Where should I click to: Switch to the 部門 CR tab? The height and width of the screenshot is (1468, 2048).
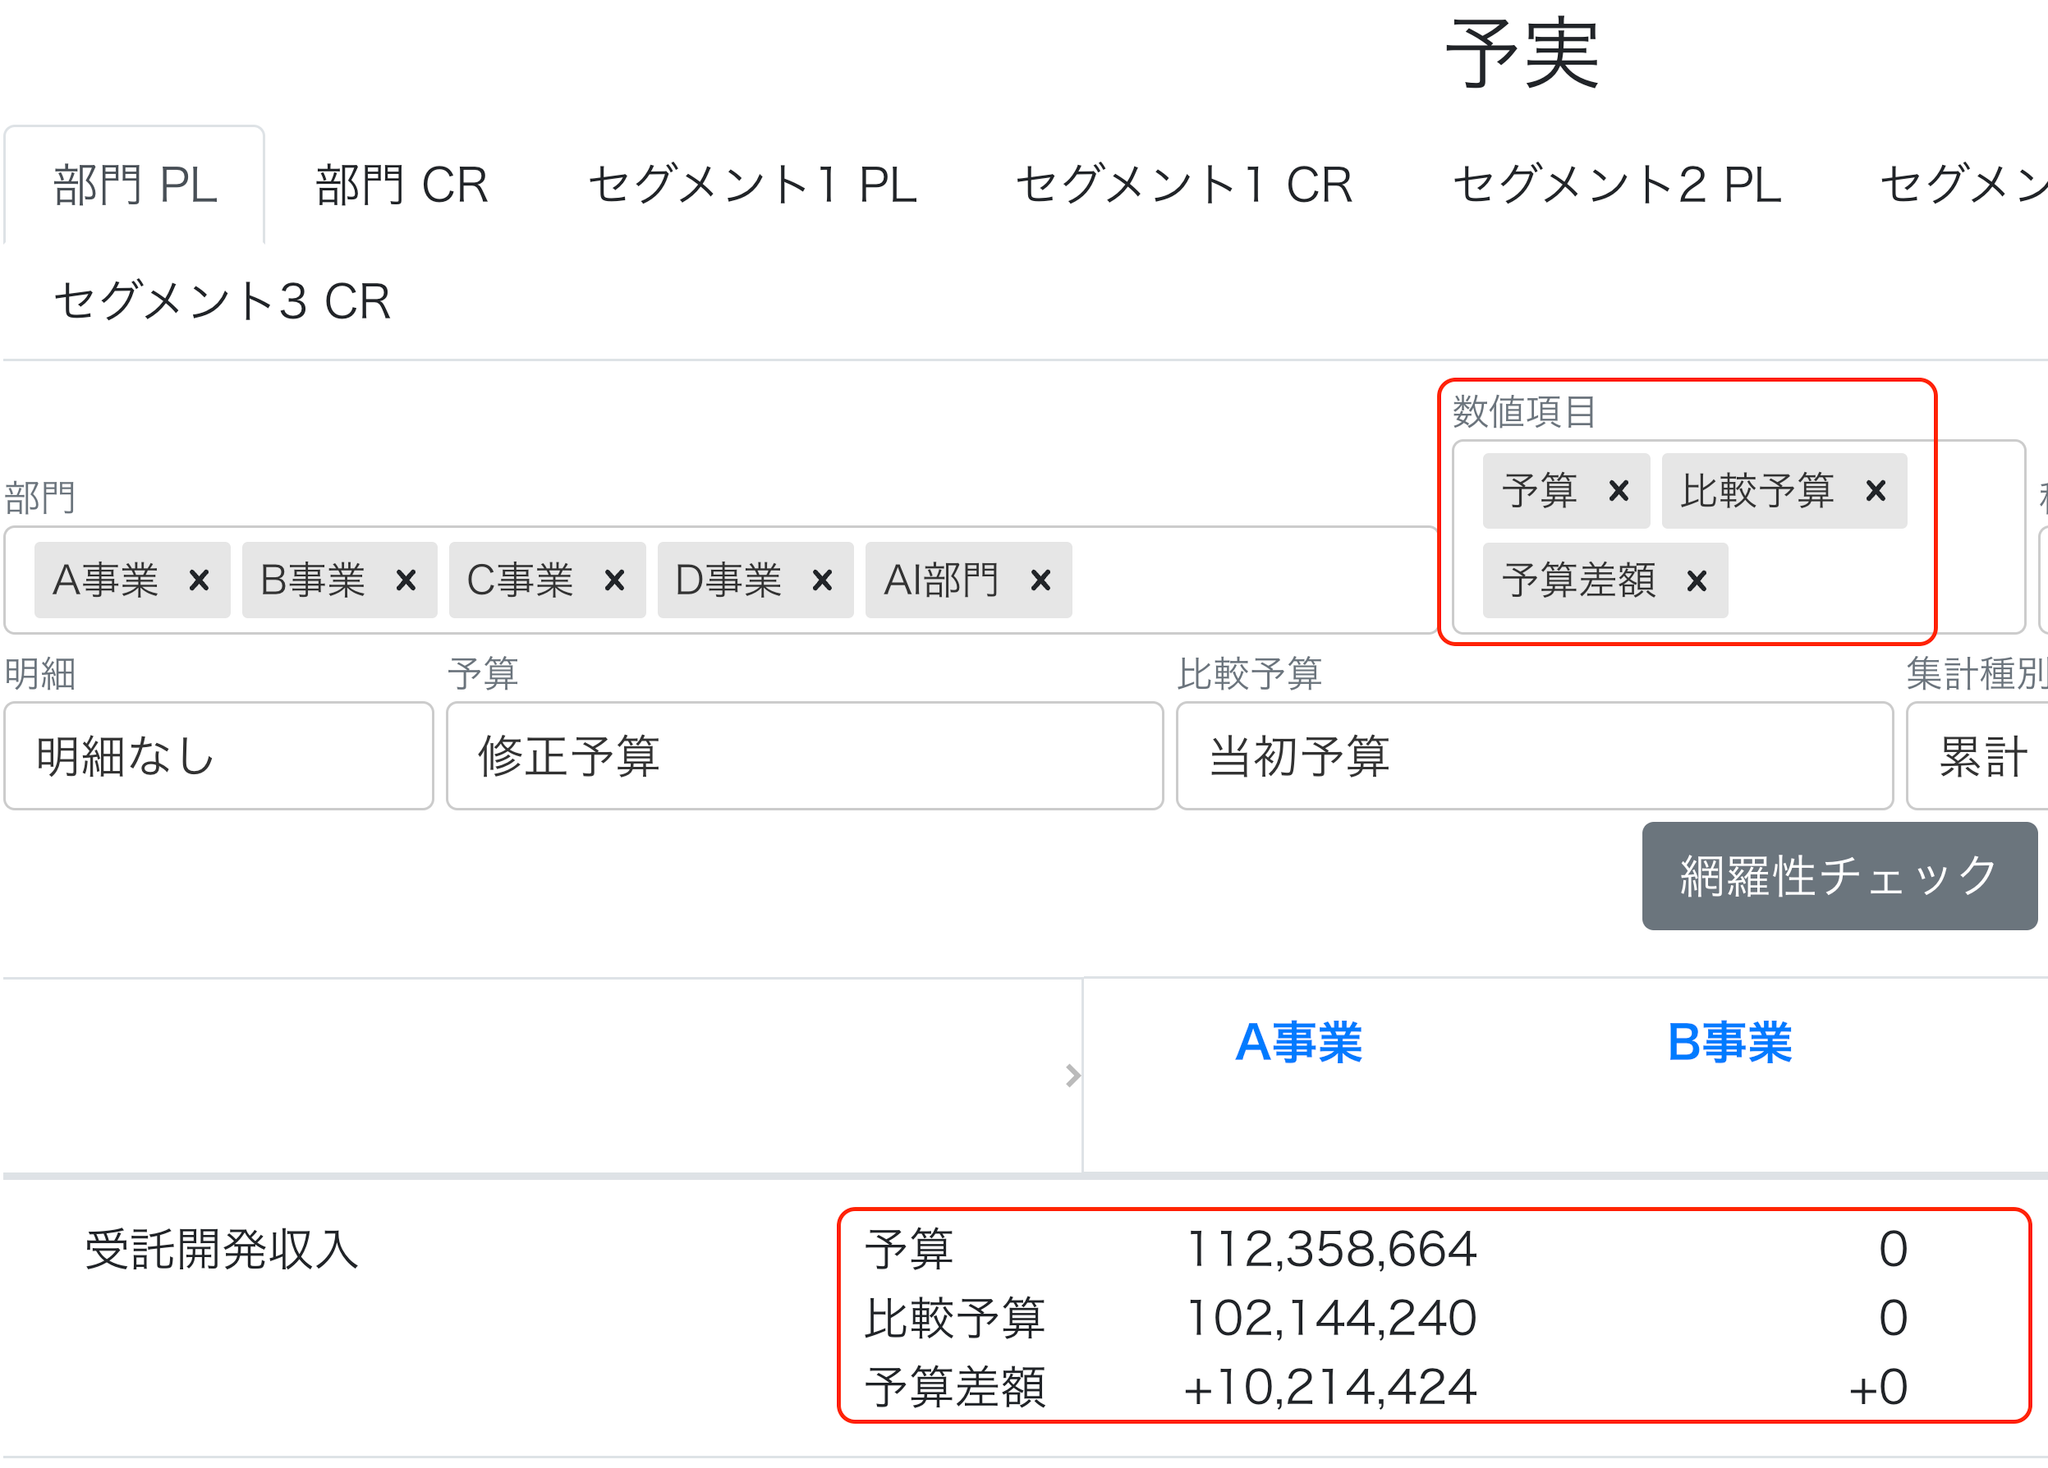click(401, 185)
